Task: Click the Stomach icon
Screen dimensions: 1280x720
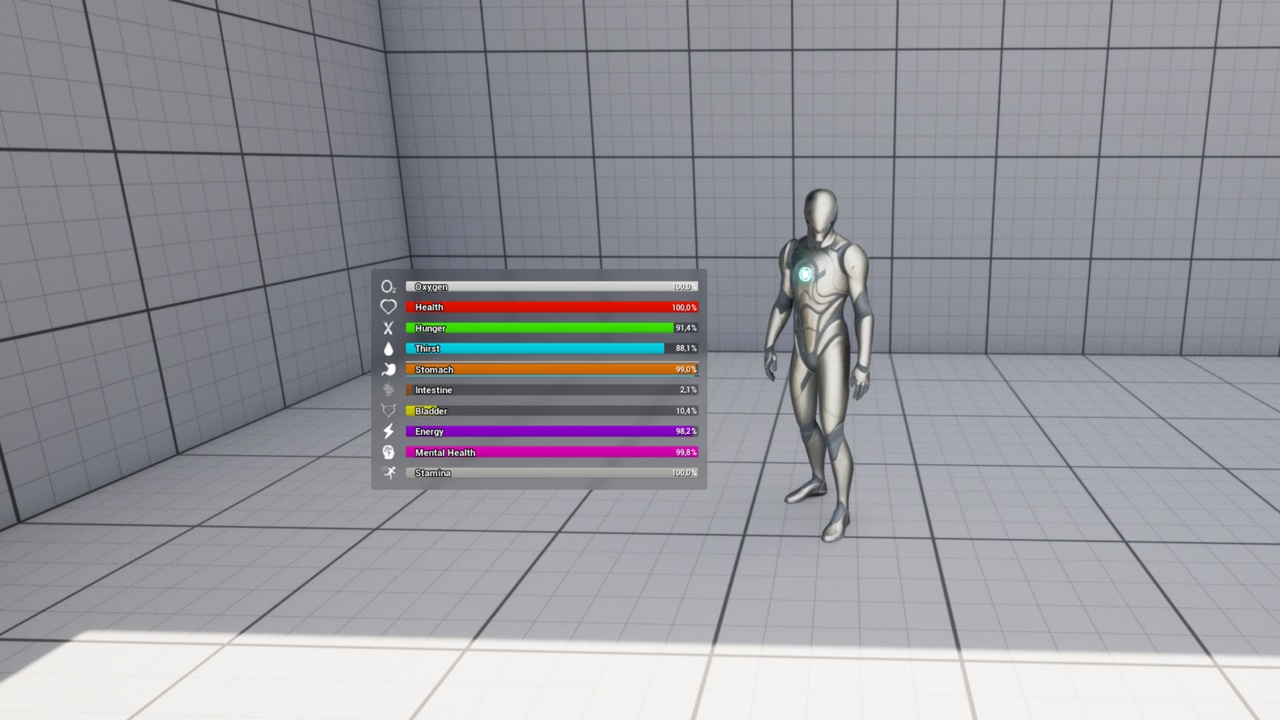Action: (388, 369)
